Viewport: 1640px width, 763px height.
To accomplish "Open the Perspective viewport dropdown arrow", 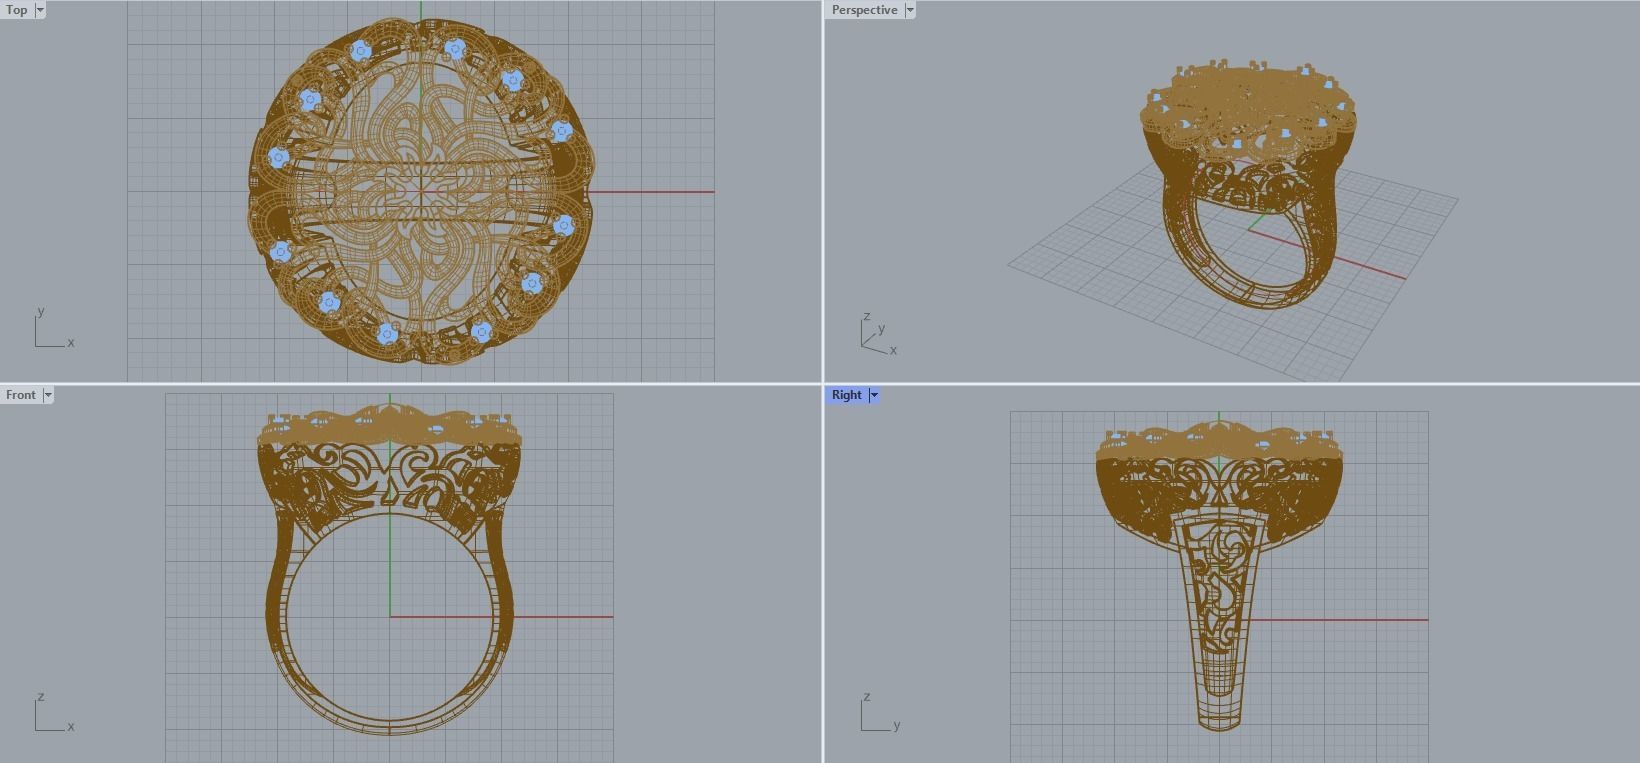I will click(910, 10).
